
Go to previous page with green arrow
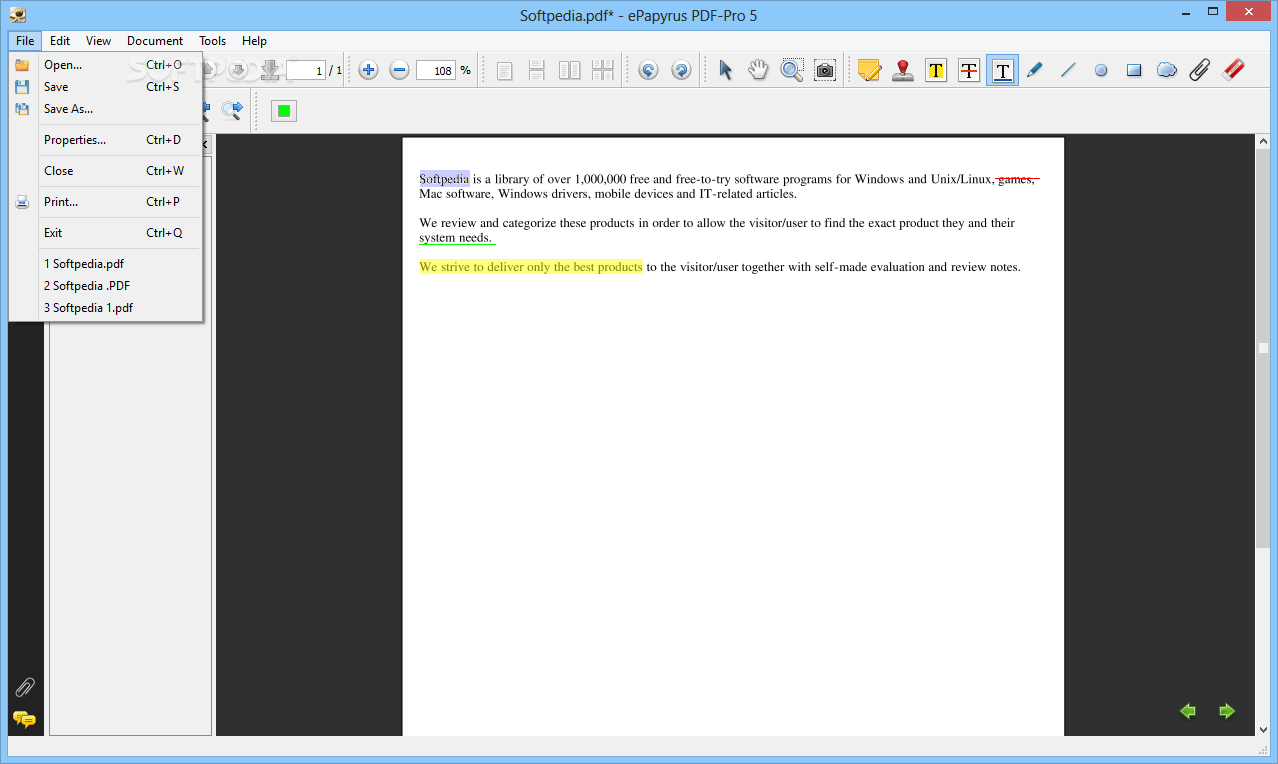click(1188, 711)
